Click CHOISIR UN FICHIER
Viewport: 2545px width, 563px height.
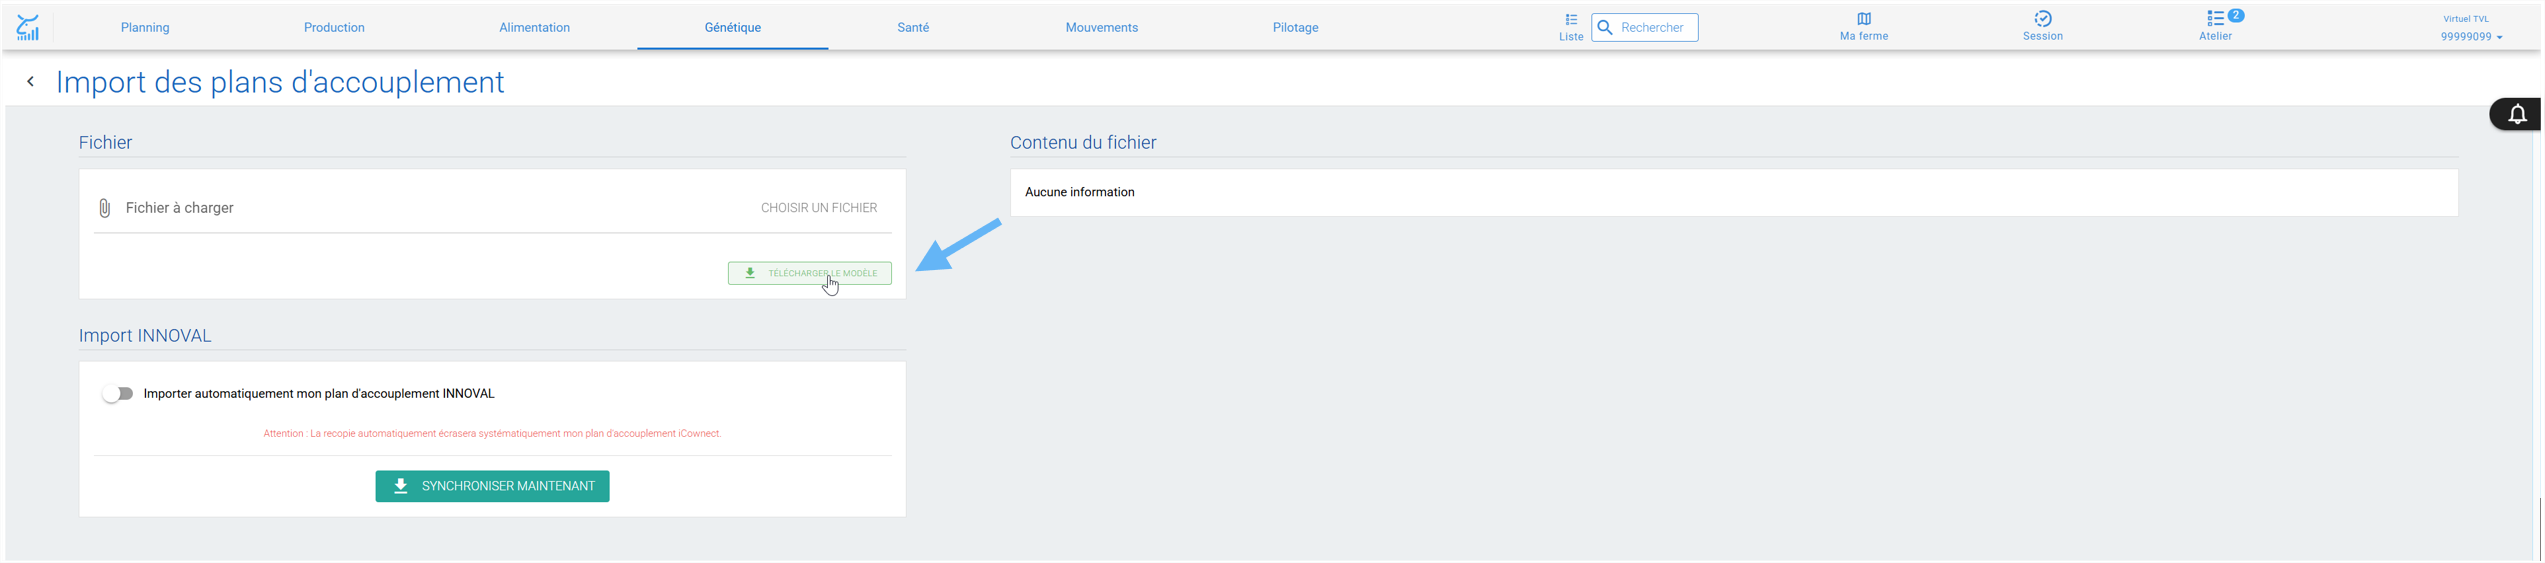(819, 208)
